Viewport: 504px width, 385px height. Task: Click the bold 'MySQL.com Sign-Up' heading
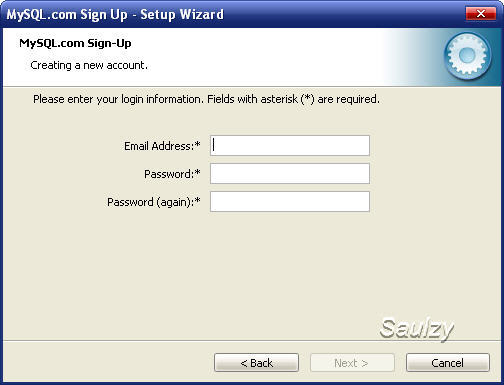pos(75,43)
